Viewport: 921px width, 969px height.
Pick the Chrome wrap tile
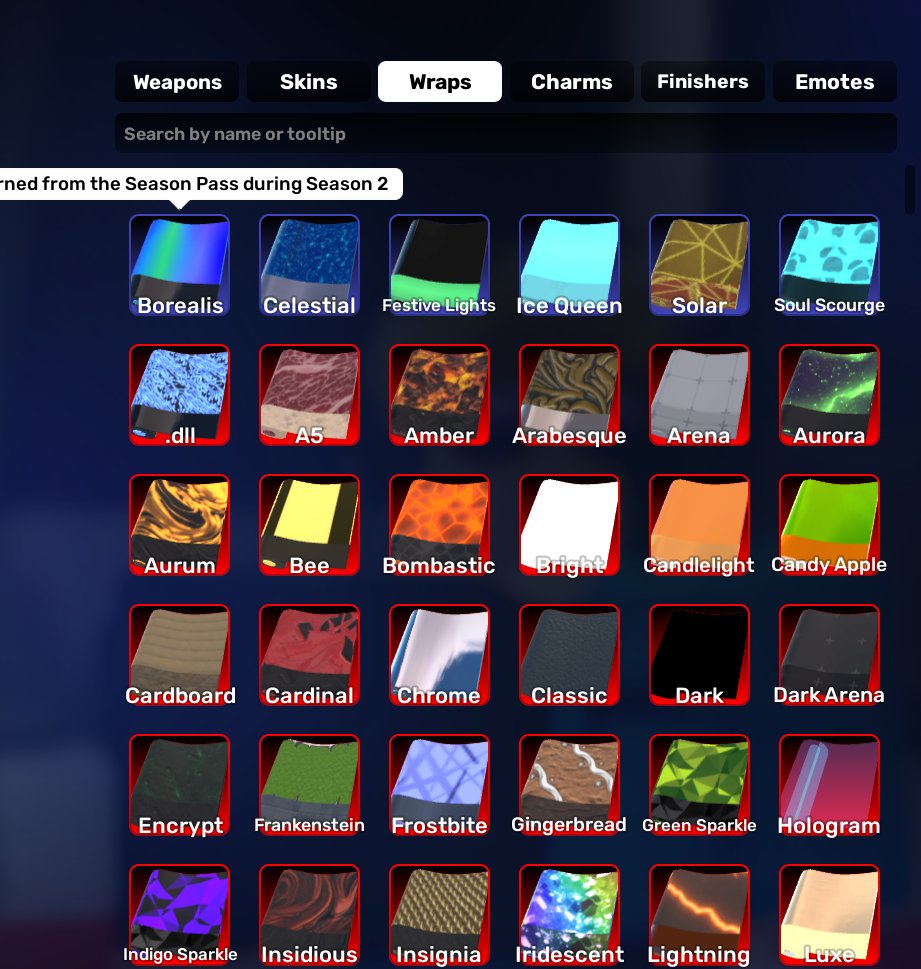(x=439, y=654)
